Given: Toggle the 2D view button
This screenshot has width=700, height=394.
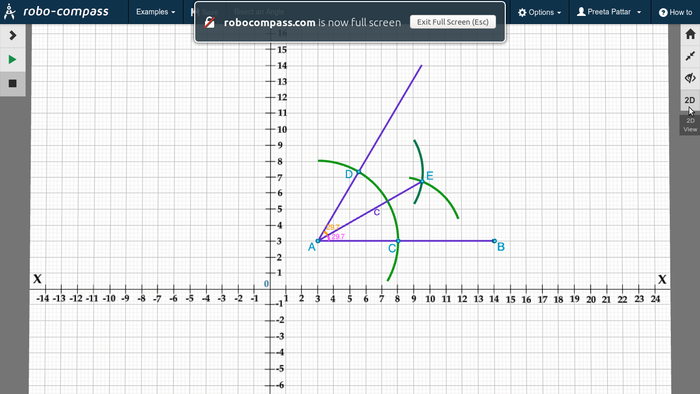Looking at the screenshot, I should tap(690, 100).
